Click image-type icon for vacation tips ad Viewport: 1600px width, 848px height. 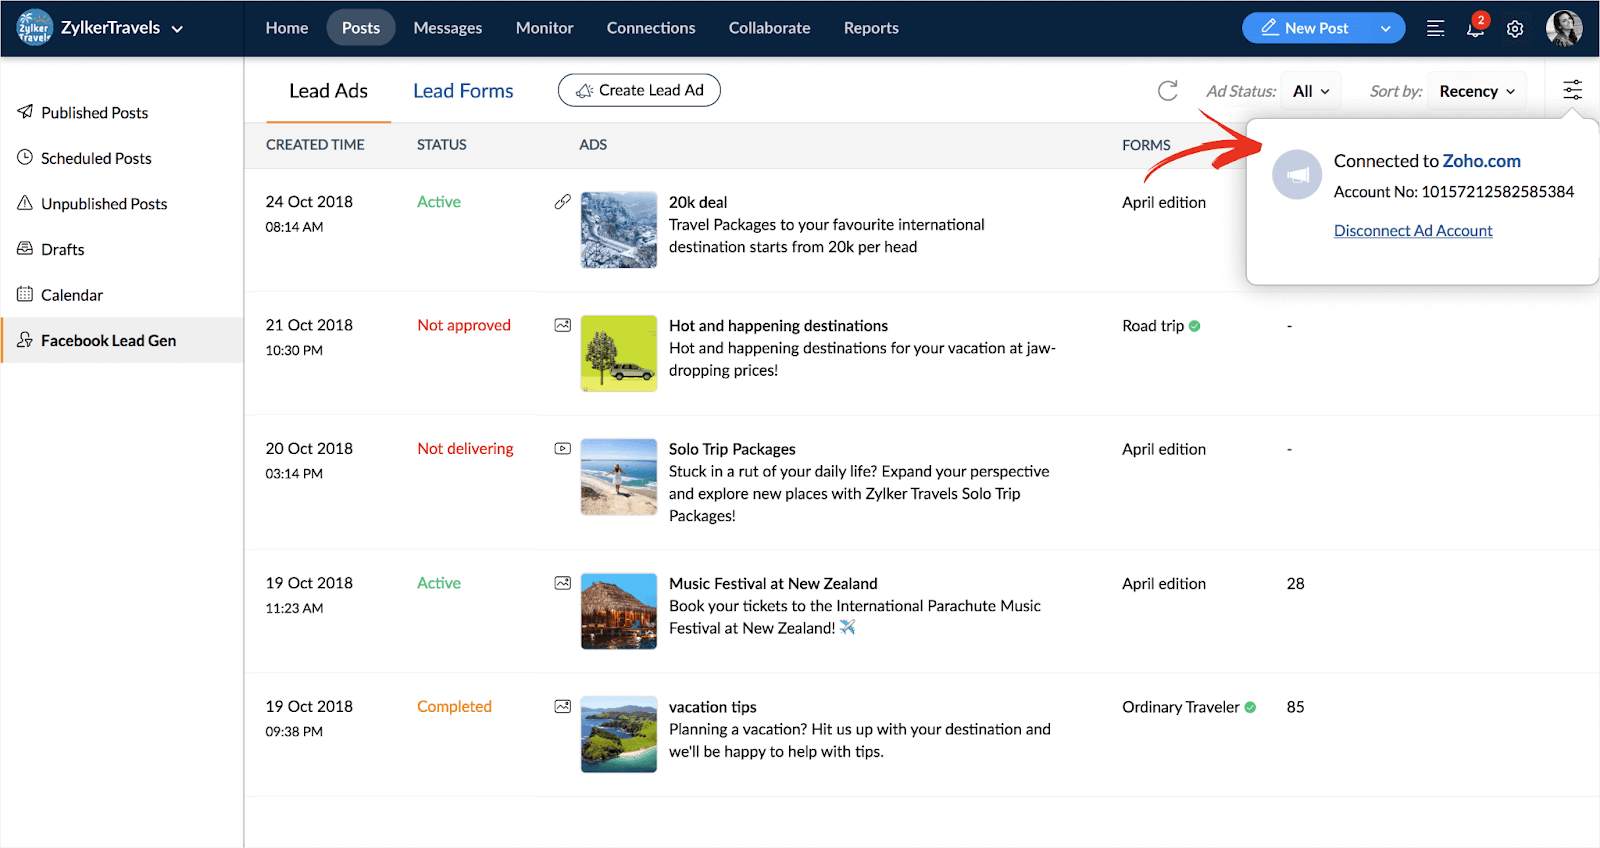[x=563, y=706]
